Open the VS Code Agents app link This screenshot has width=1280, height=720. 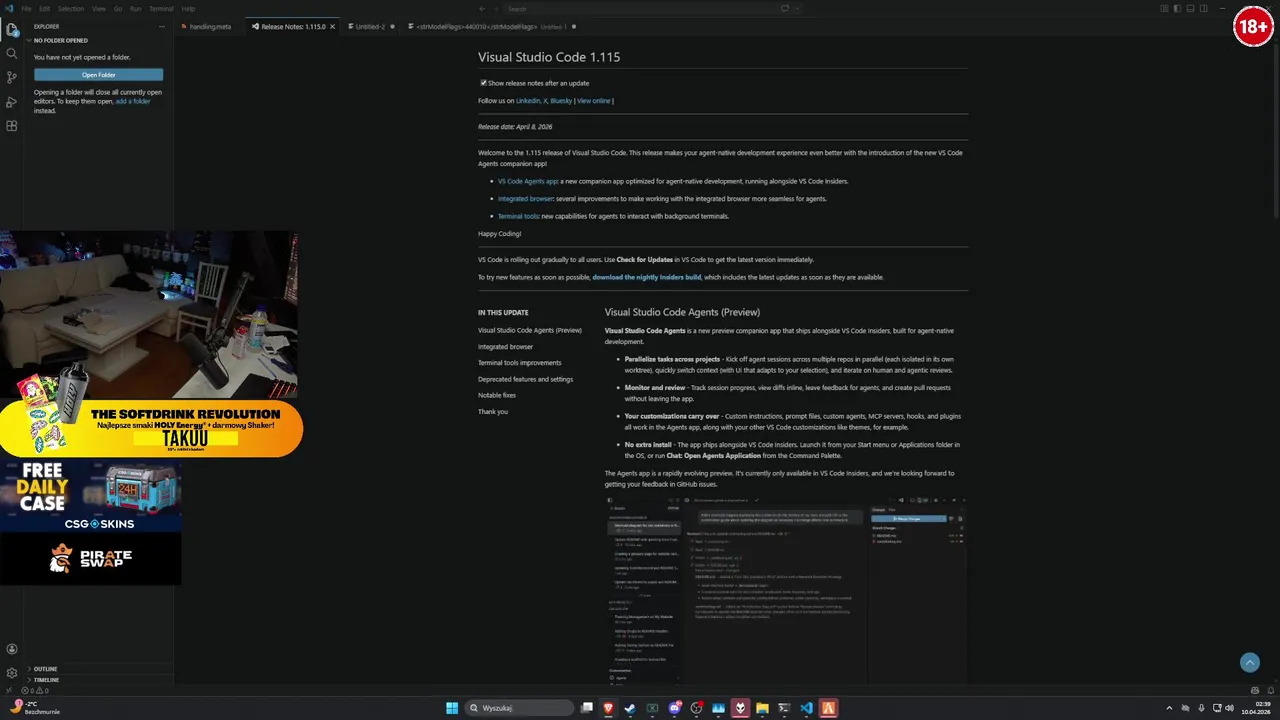528,181
